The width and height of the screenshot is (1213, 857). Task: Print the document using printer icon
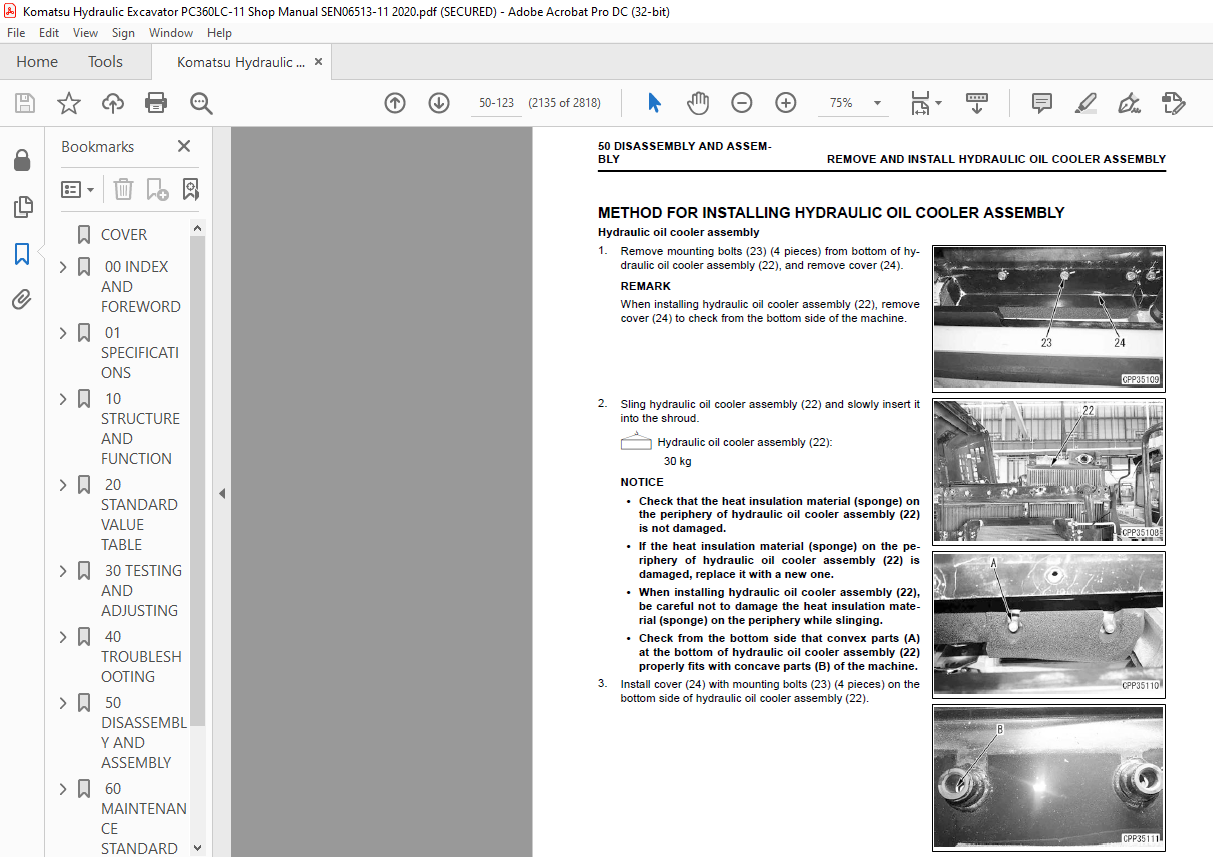[156, 103]
